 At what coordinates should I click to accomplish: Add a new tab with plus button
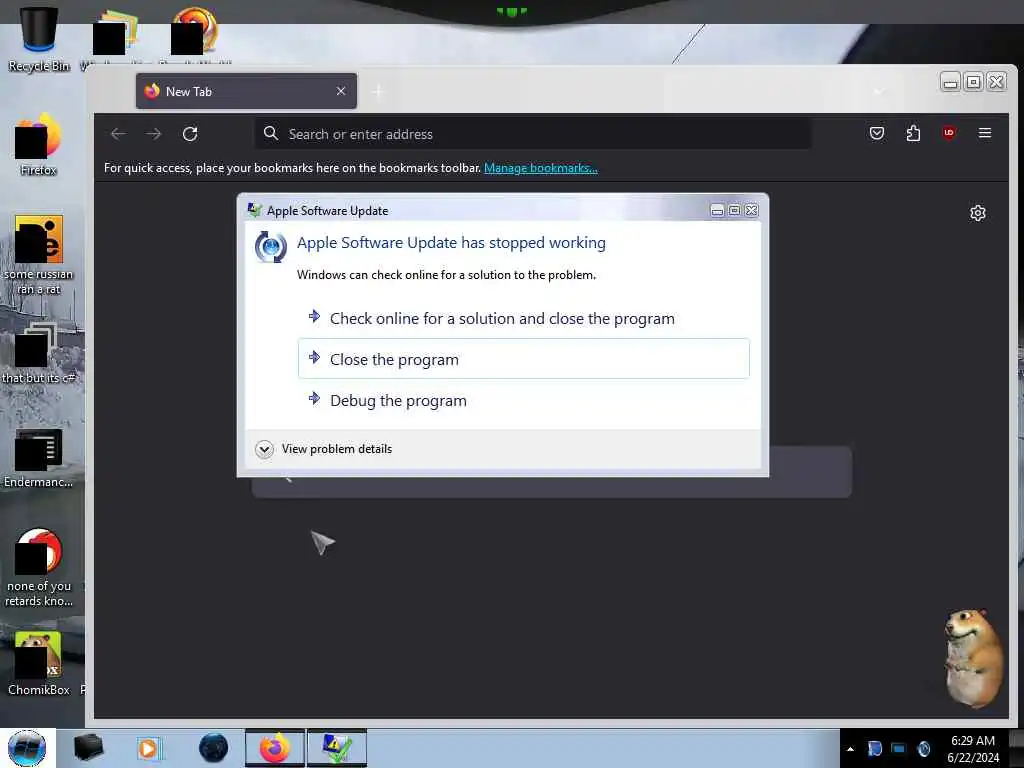[x=378, y=91]
